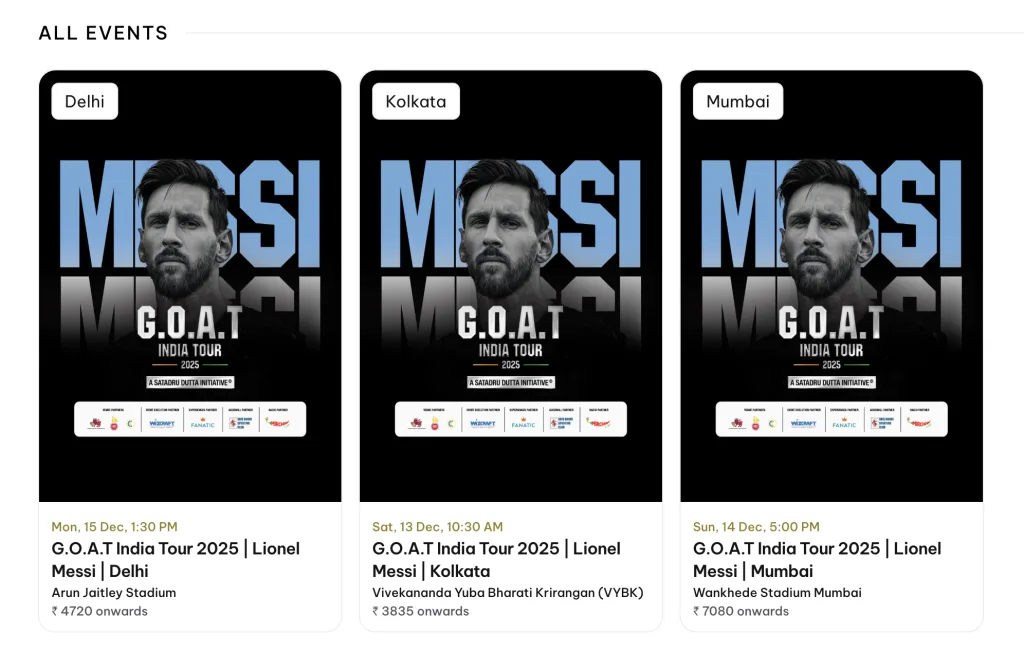The width and height of the screenshot is (1024, 671).
Task: Click the ₹ 7080 onwards price text
Action: [740, 611]
